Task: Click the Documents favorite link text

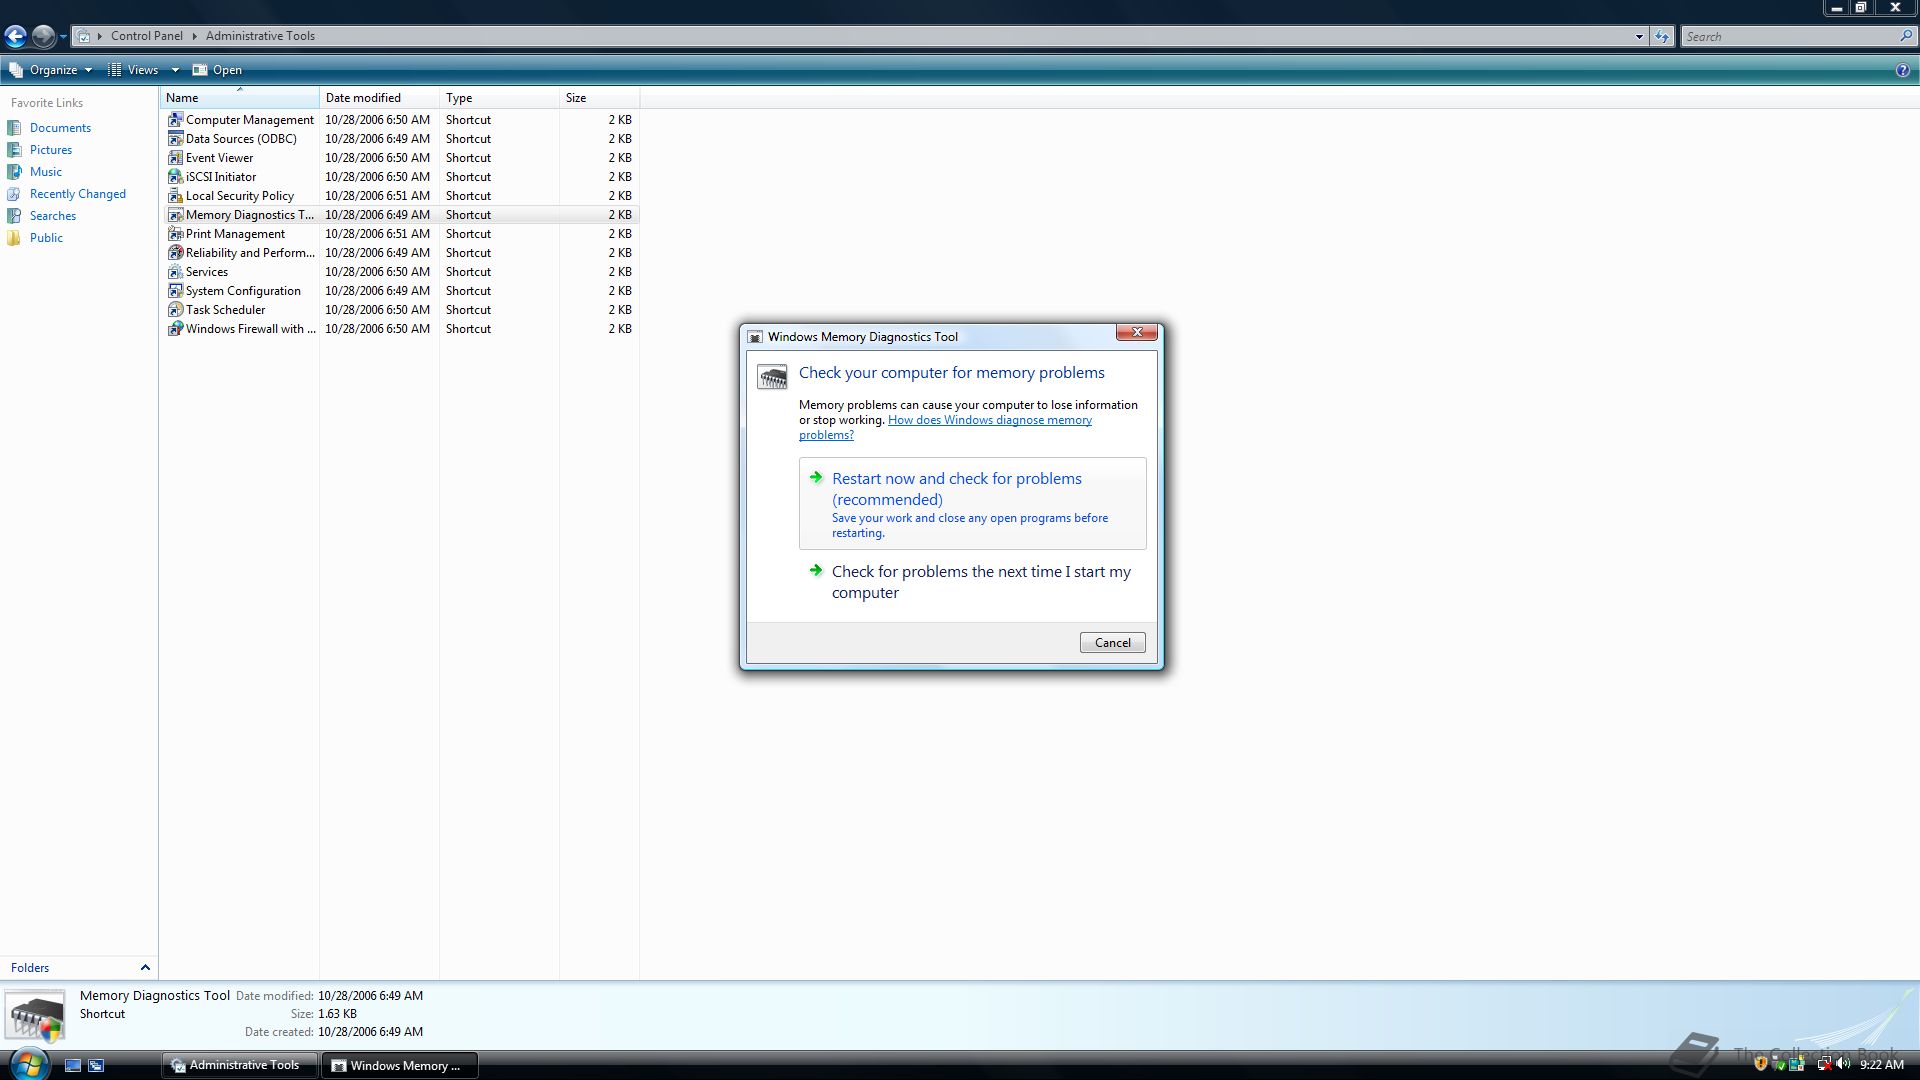Action: coord(60,128)
